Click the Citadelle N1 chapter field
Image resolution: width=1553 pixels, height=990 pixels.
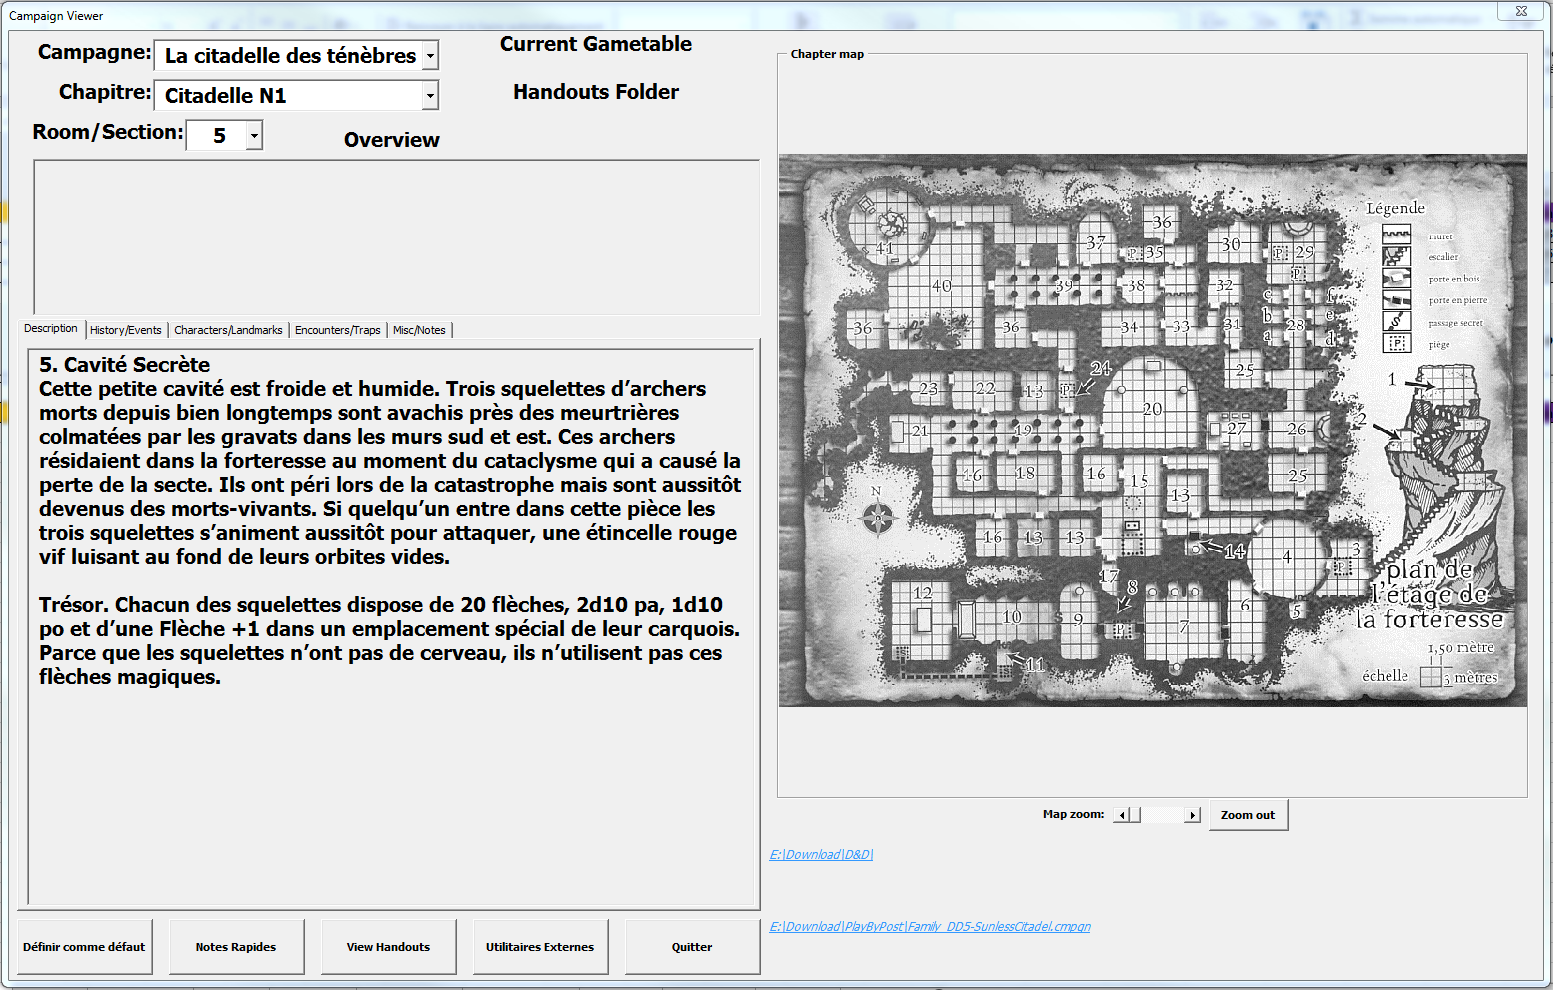[x=289, y=96]
